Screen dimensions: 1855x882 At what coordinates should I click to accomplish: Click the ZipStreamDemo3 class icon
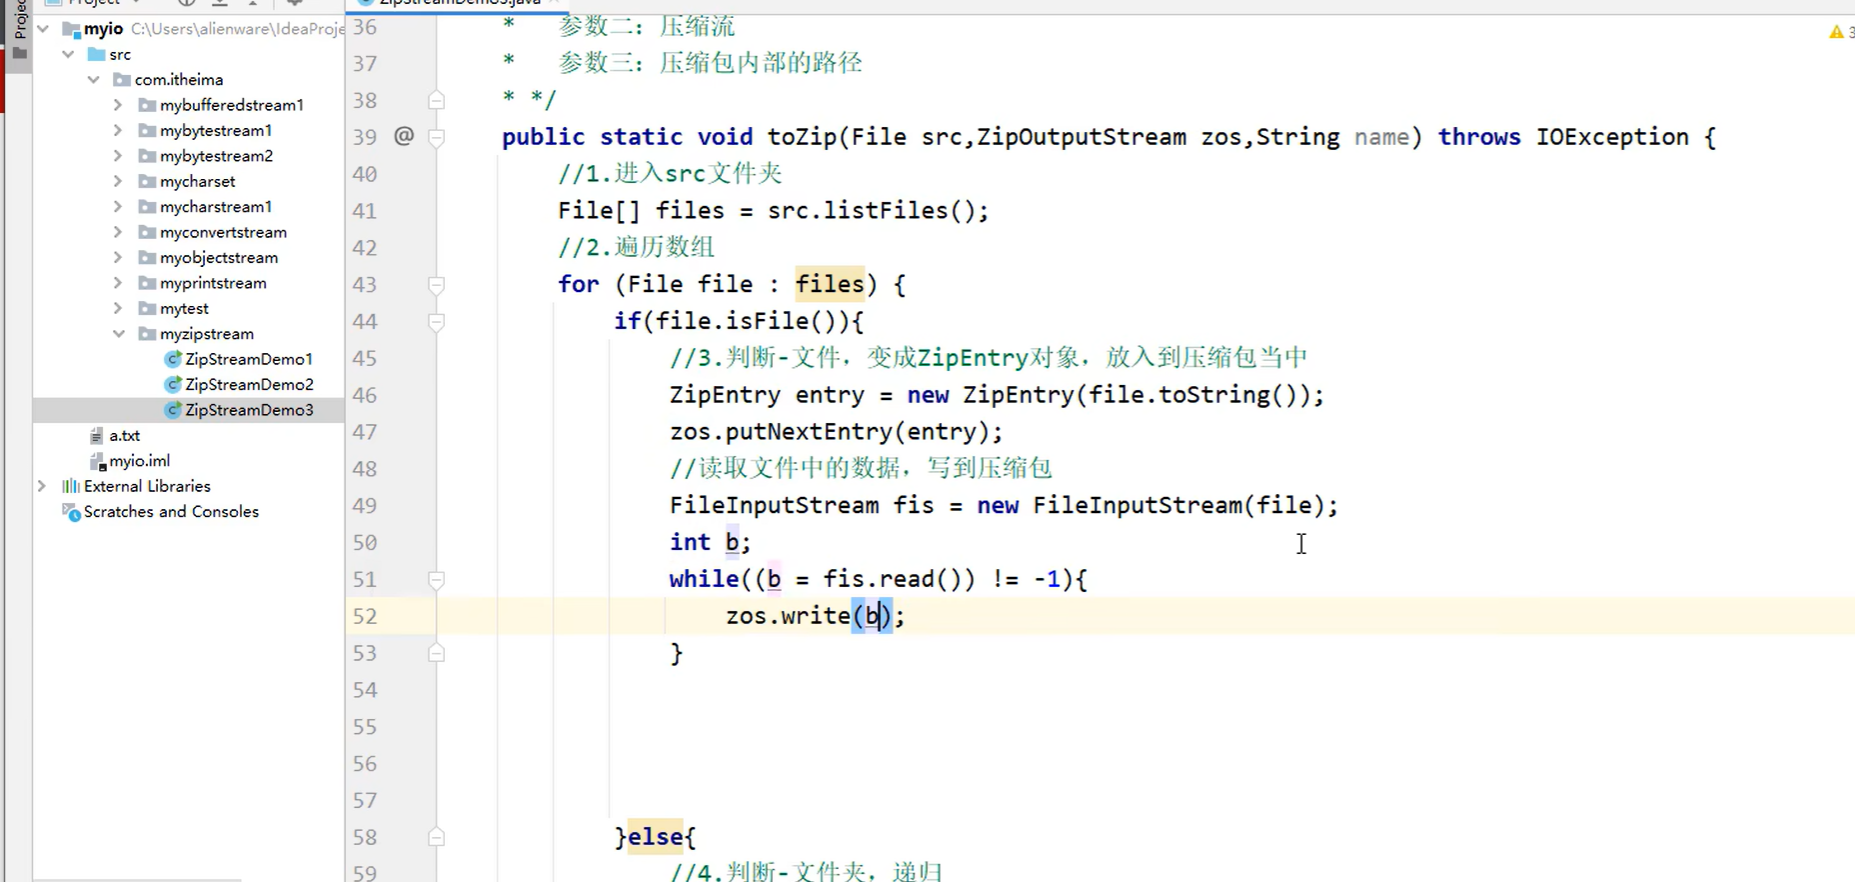point(173,410)
